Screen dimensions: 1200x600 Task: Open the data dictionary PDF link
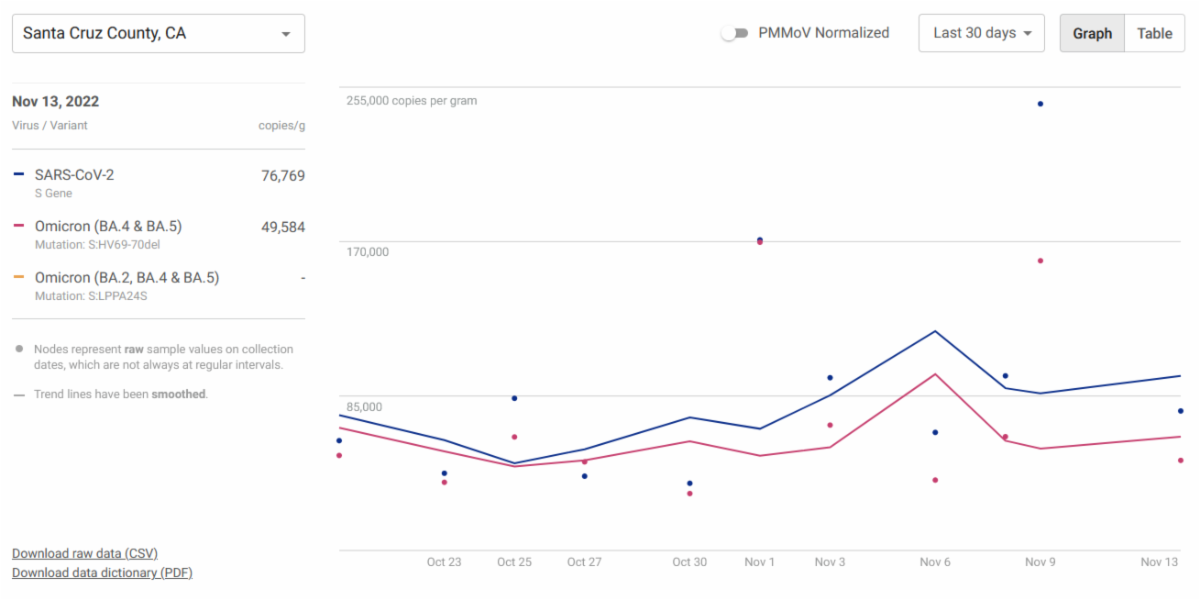coord(102,573)
